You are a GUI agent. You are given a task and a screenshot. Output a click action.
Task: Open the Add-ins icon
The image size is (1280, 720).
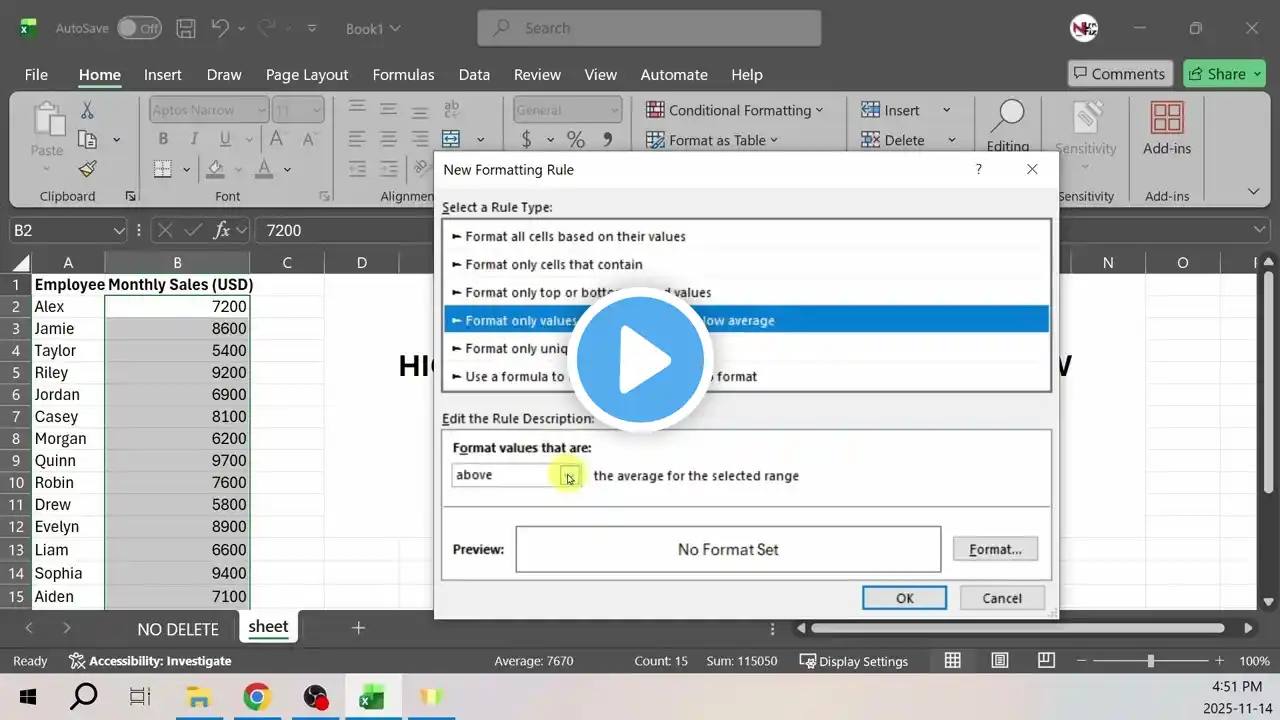tap(1167, 128)
